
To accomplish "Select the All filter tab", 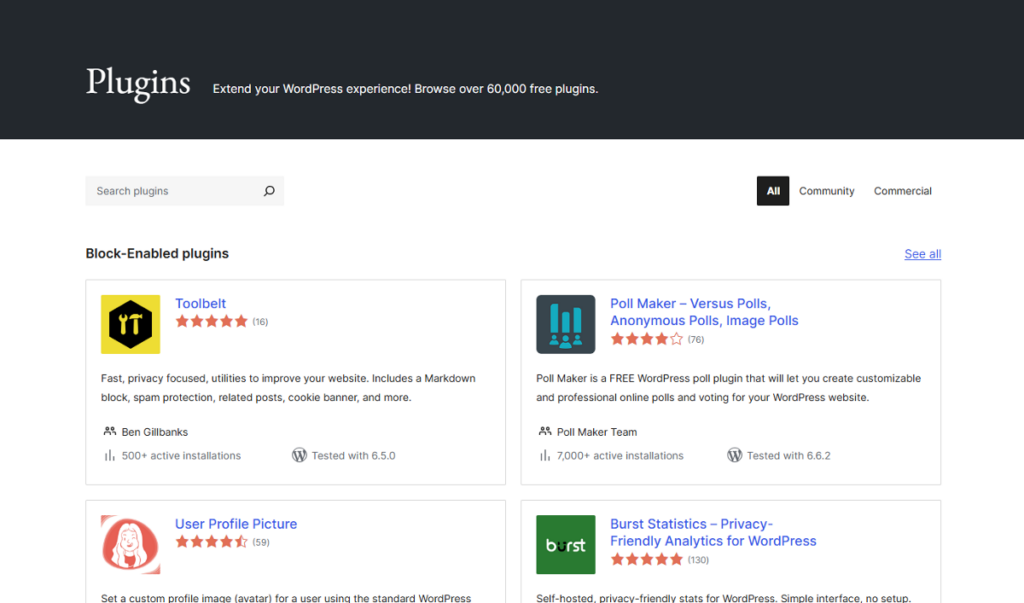I will 773,191.
